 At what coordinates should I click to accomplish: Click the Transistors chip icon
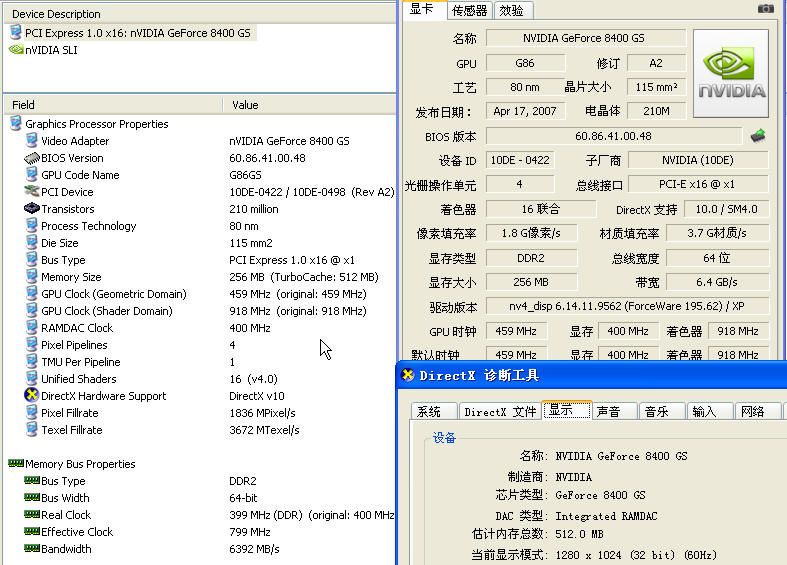click(x=32, y=208)
